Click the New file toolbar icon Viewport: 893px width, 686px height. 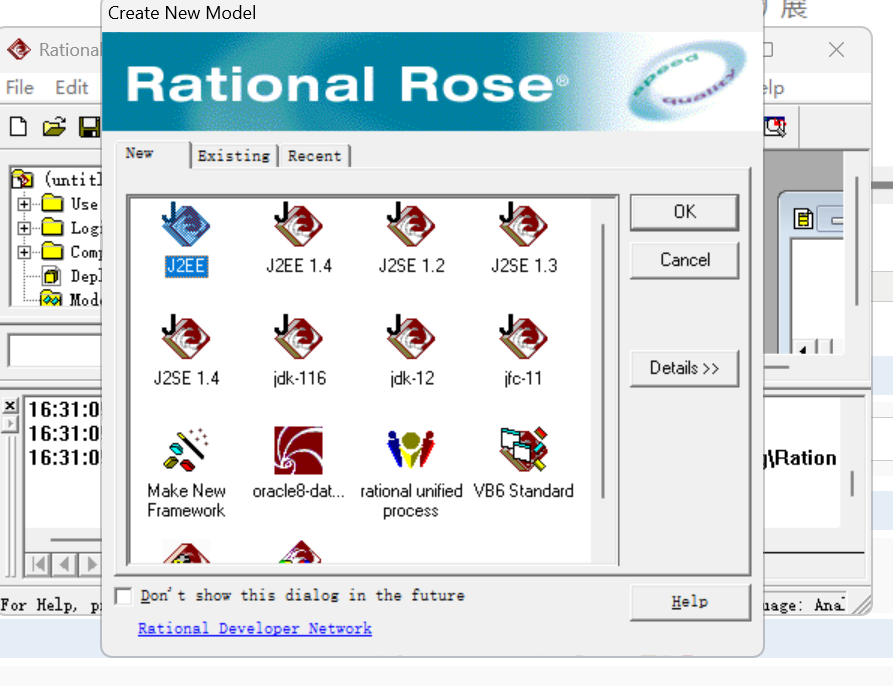pos(18,126)
